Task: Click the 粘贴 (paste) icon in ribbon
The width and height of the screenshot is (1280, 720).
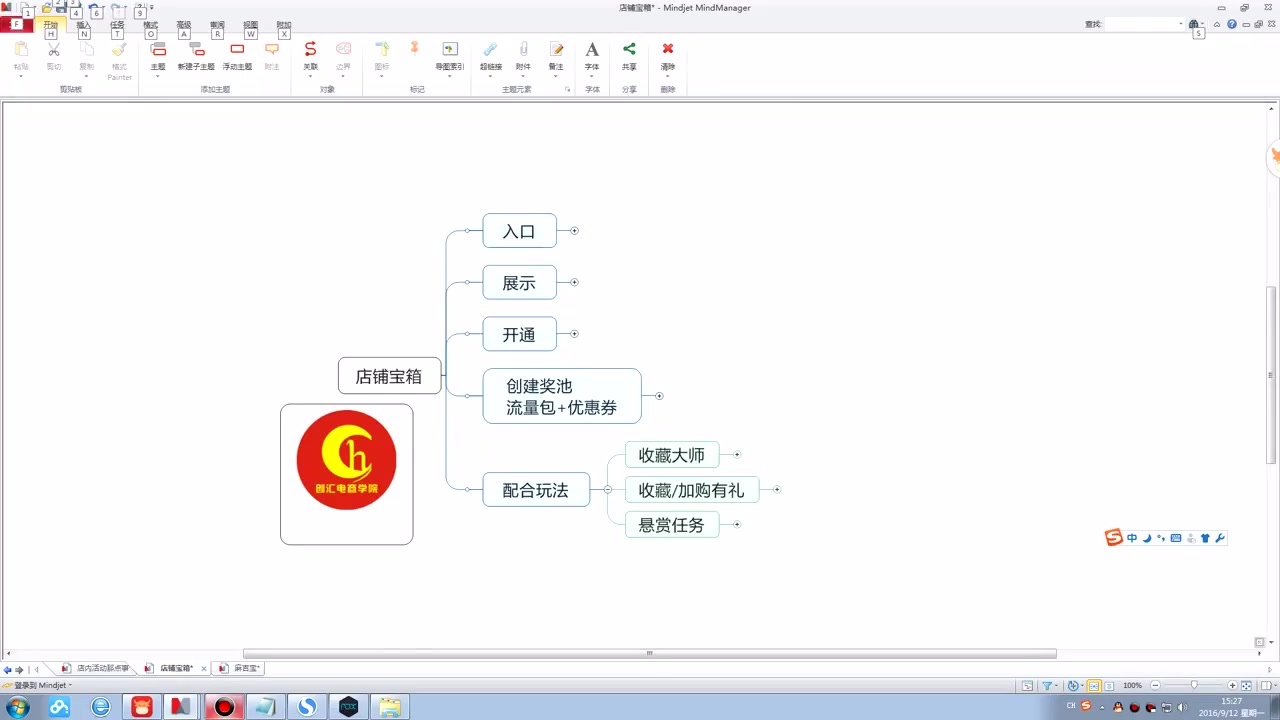Action: (21, 49)
